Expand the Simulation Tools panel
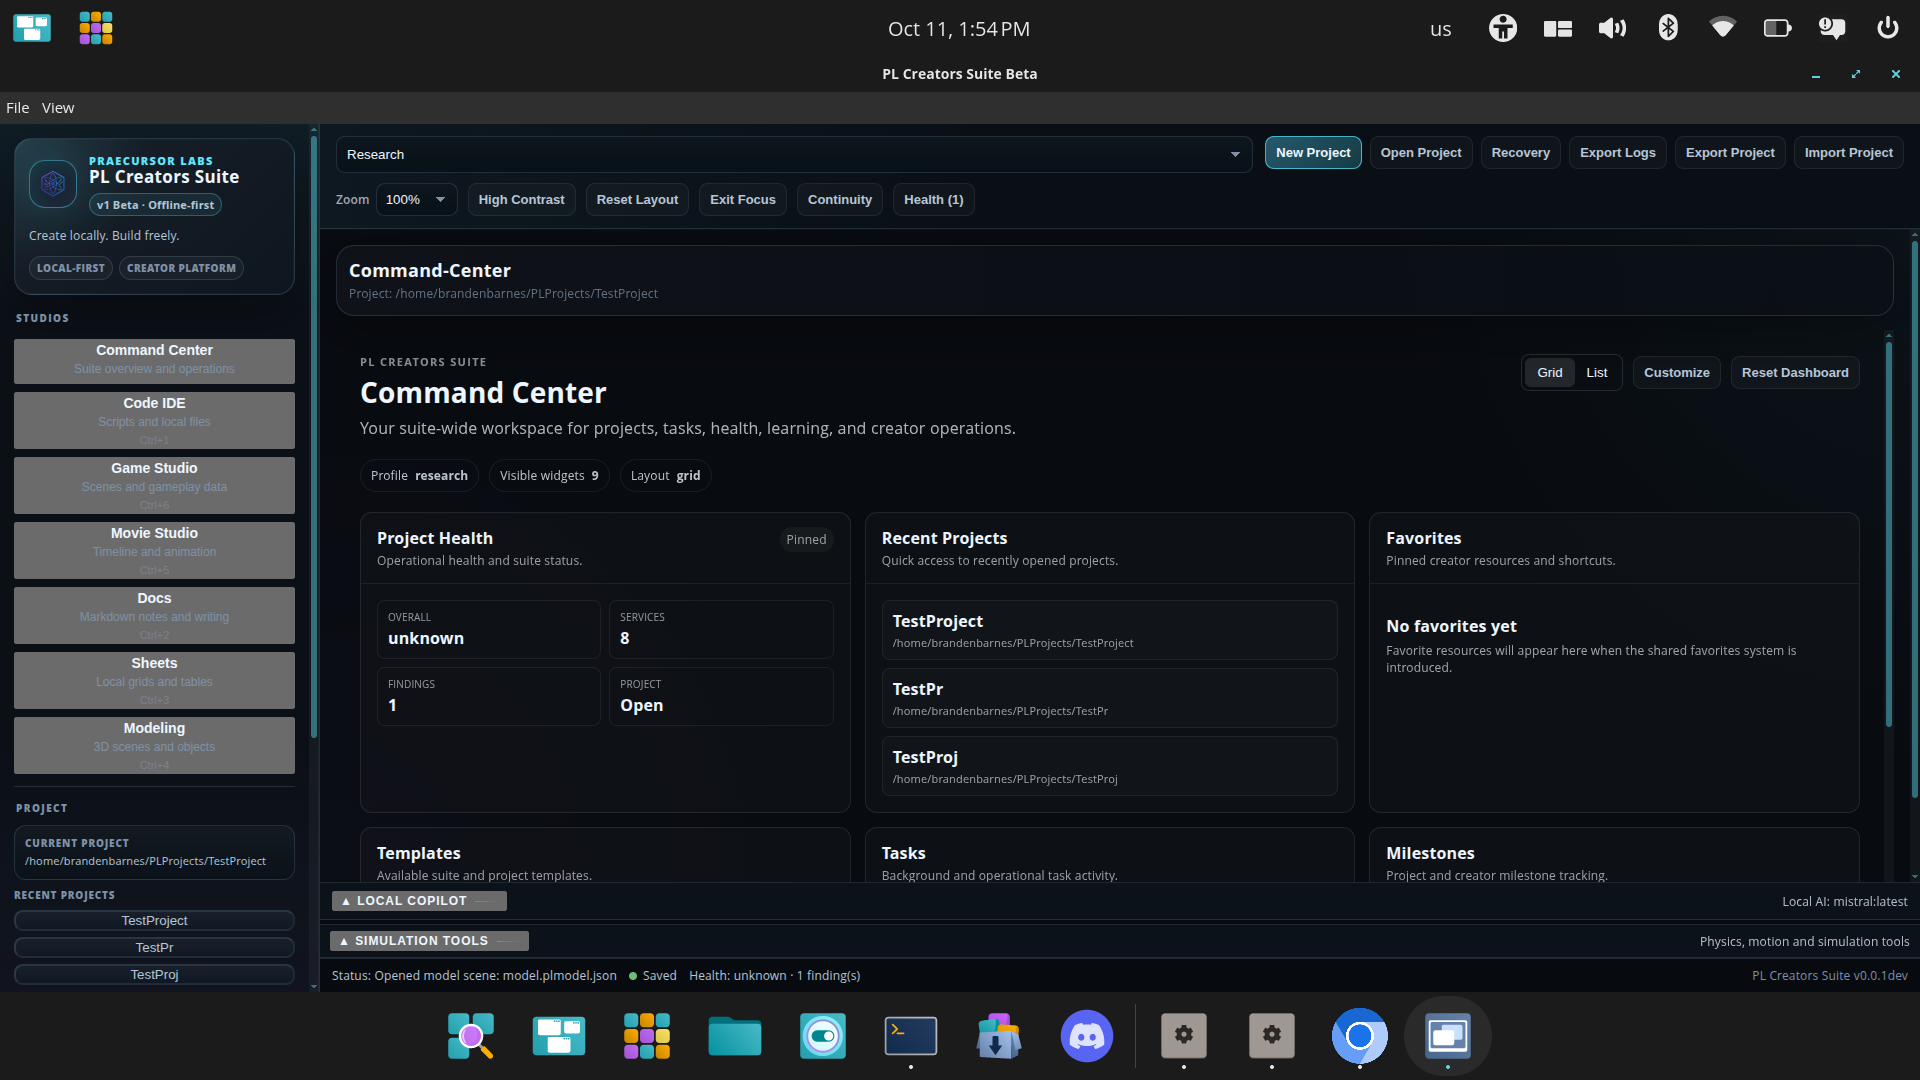The width and height of the screenshot is (1920, 1080). pyautogui.click(x=429, y=941)
